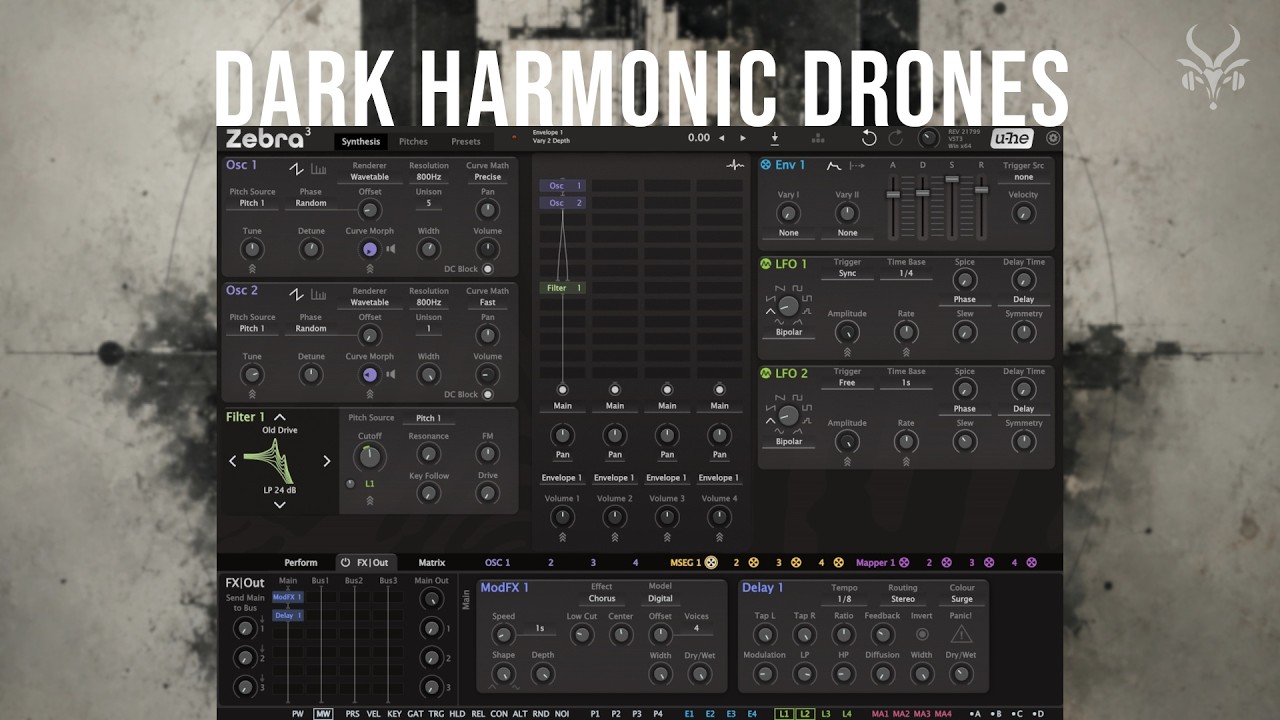Switch to the Presets tab
Image resolution: width=1280 pixels, height=720 pixels.
tap(465, 142)
